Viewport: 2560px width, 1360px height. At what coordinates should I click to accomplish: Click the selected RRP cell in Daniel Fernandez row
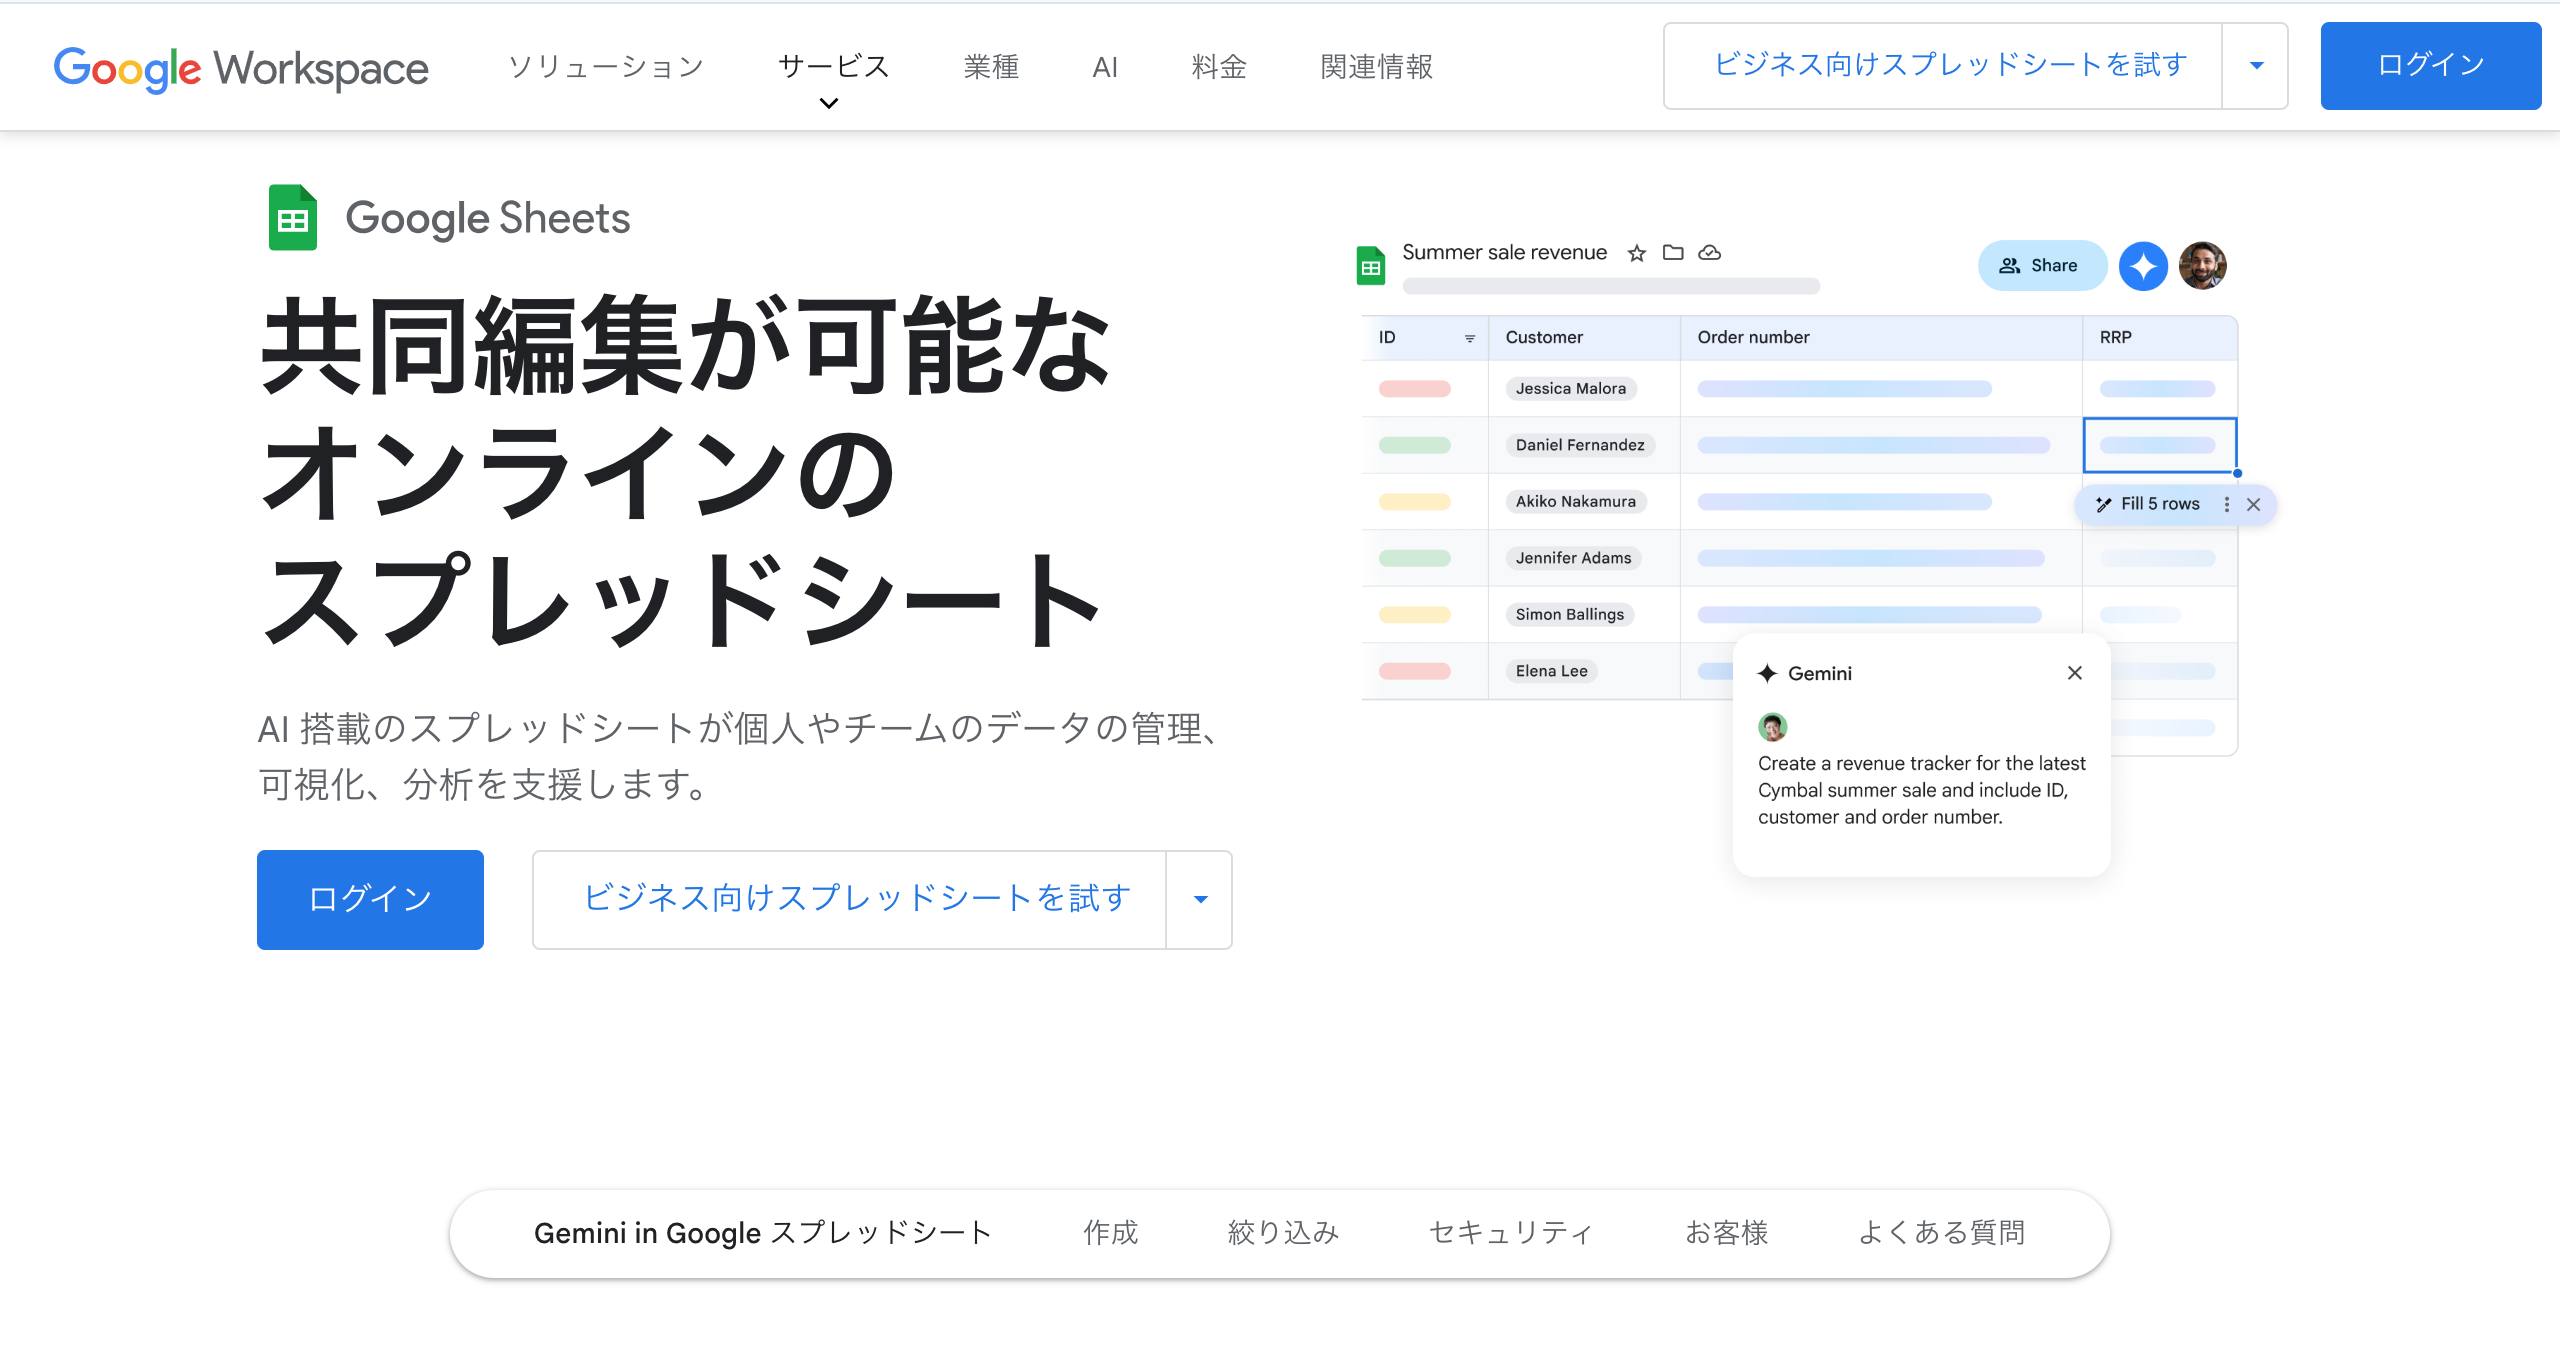coord(2160,445)
